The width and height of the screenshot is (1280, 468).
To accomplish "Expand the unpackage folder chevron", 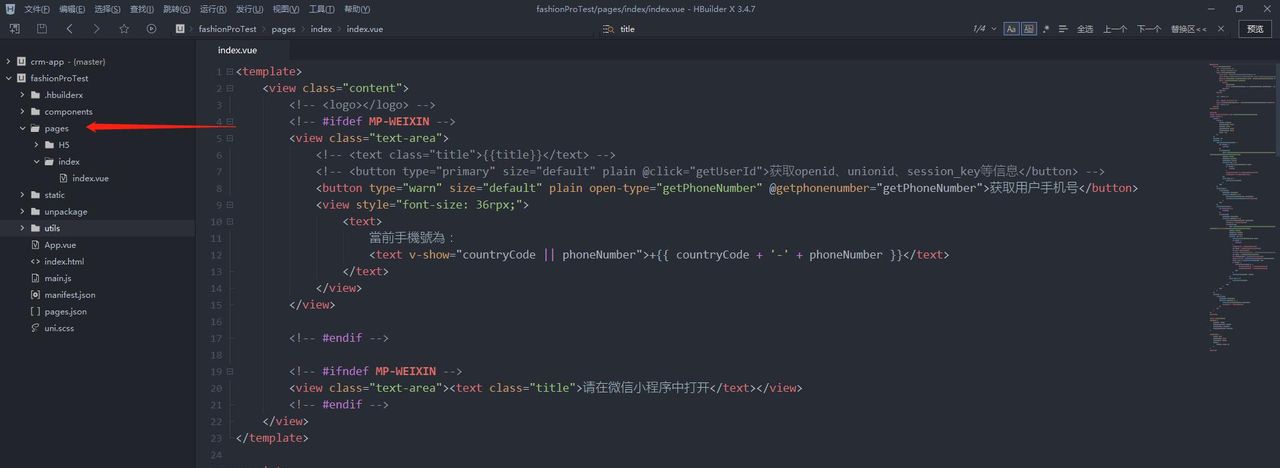I will pyautogui.click(x=22, y=211).
